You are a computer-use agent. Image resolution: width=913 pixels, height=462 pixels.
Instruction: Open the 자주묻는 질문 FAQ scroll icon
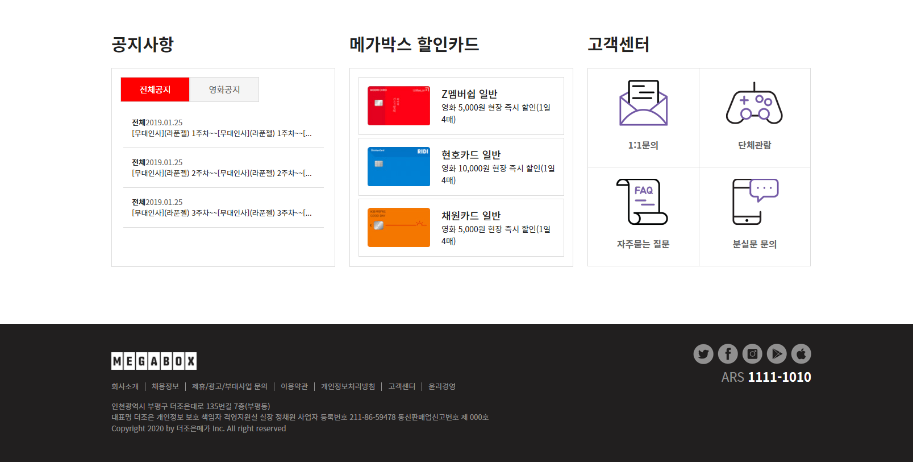pos(642,202)
